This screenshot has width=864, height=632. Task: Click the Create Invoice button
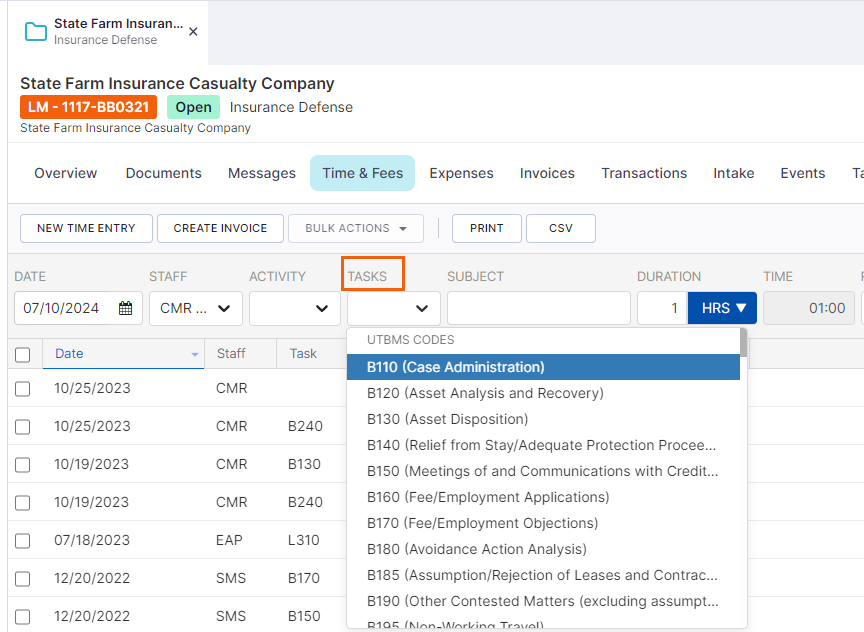coord(220,228)
